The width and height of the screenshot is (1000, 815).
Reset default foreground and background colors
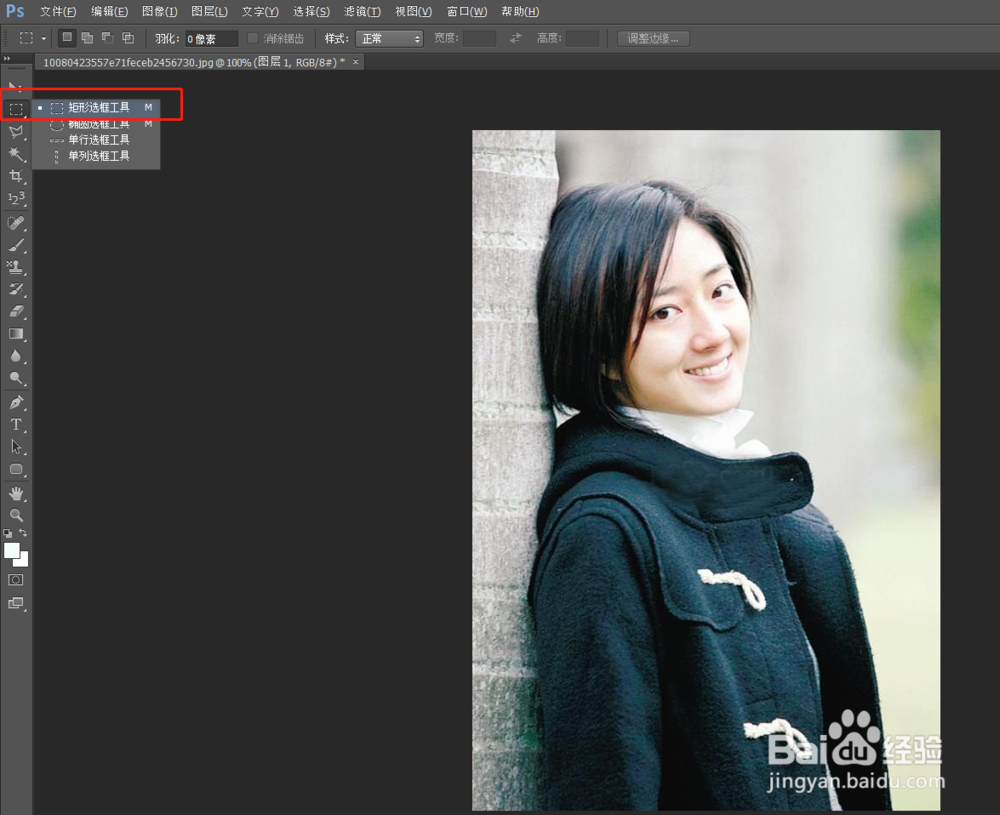coord(8,532)
